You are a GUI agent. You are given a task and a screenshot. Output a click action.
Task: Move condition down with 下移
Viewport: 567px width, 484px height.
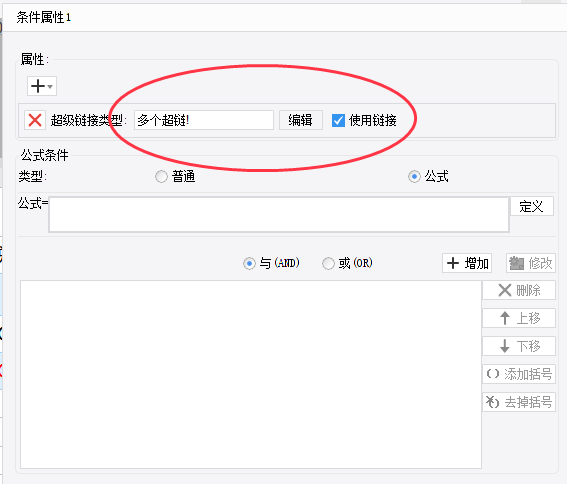[x=519, y=346]
